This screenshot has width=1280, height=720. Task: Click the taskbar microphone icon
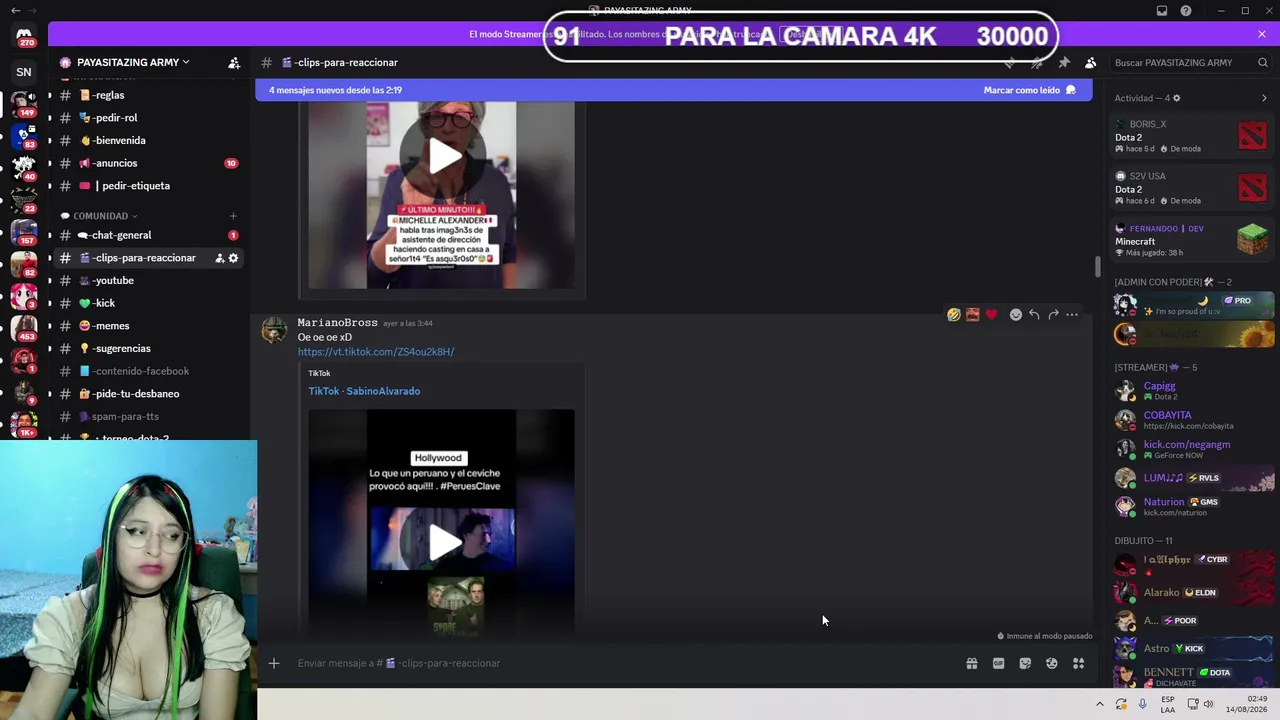[x=1142, y=704]
